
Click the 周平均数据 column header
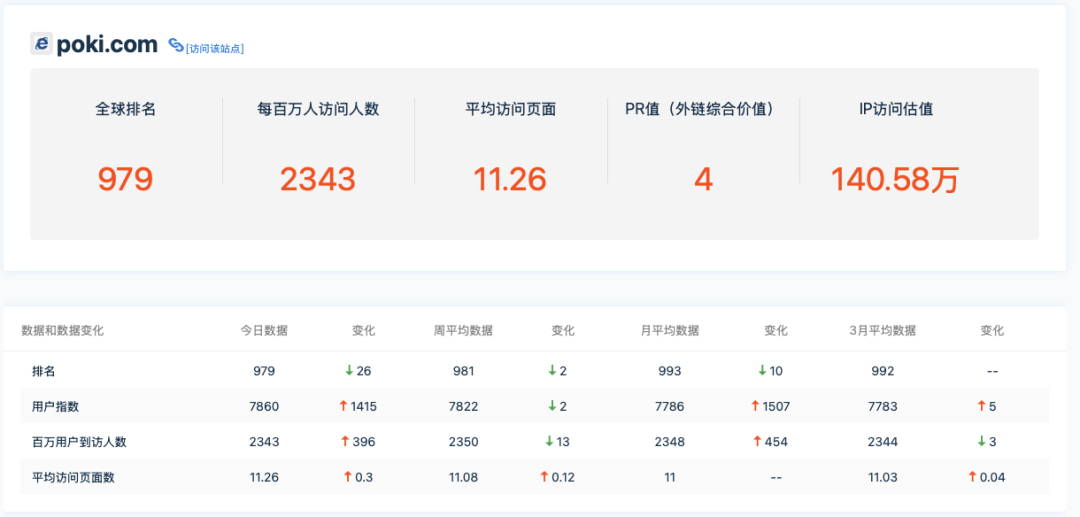click(463, 330)
